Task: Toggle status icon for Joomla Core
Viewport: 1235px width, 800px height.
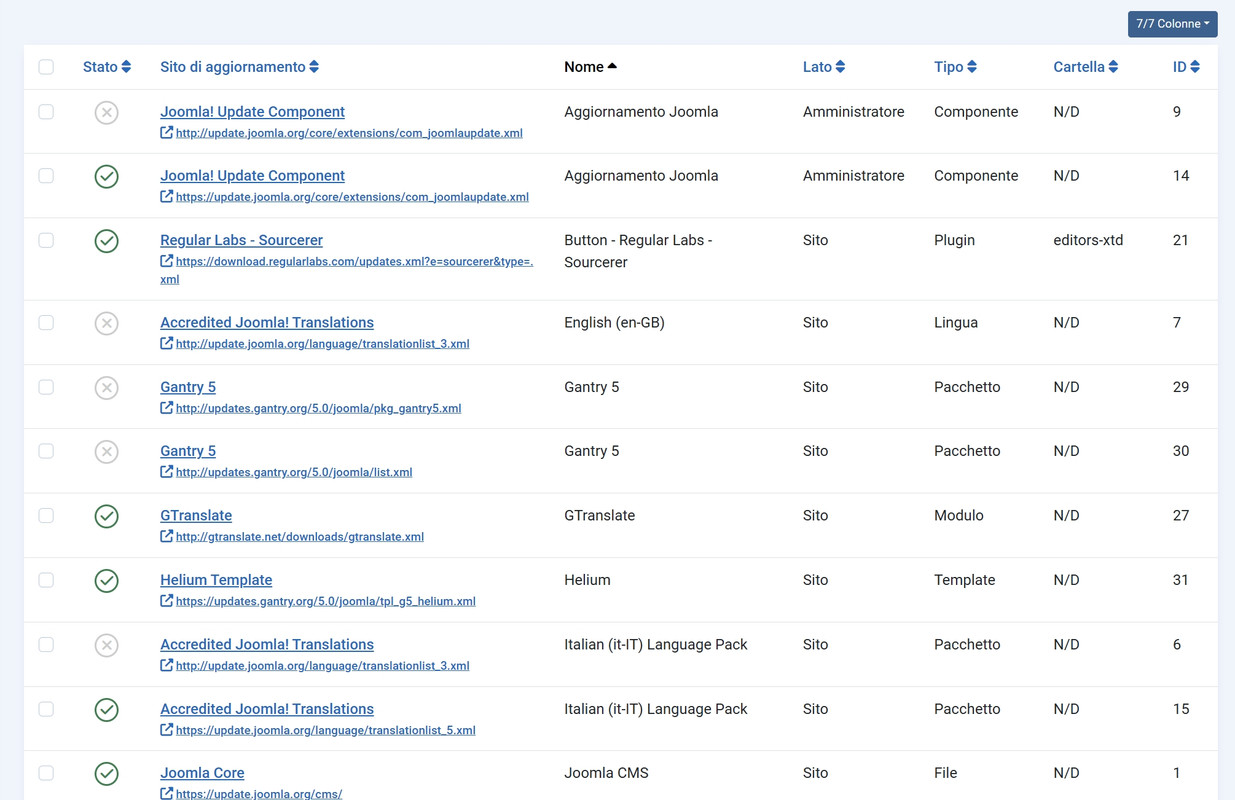Action: [107, 774]
